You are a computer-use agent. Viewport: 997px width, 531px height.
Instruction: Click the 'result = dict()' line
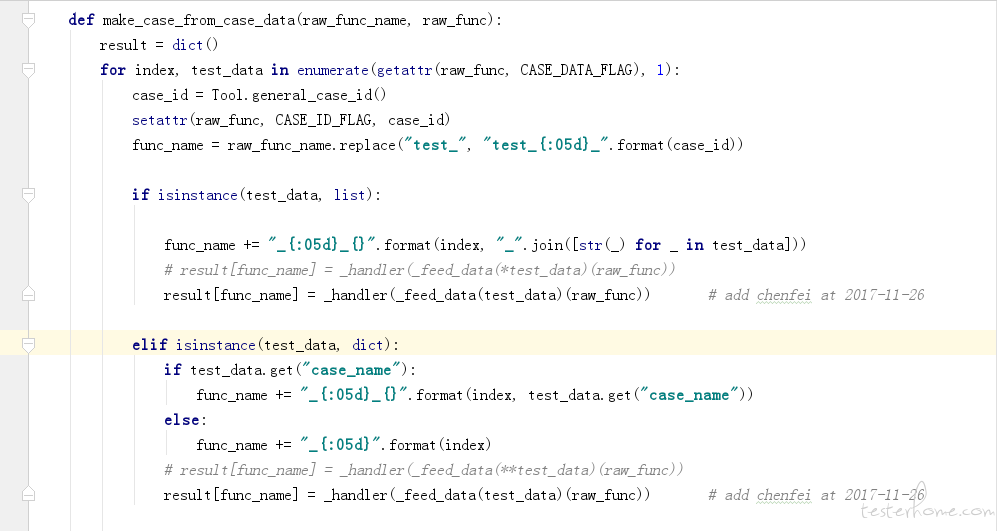pyautogui.click(x=159, y=45)
